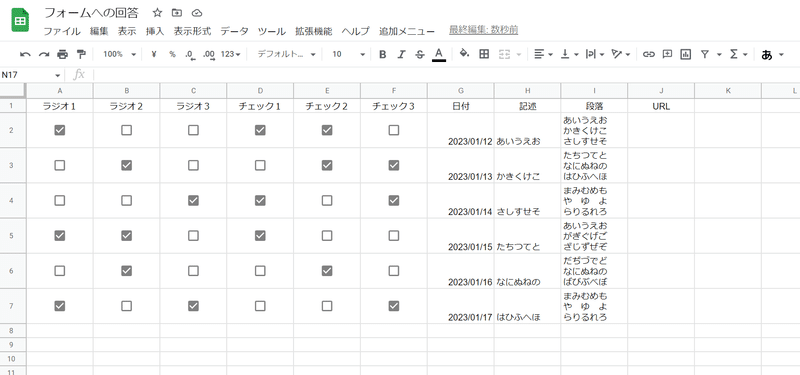Image resolution: width=800 pixels, height=375 pixels.
Task: Activate the paint format tool
Action: tap(81, 54)
